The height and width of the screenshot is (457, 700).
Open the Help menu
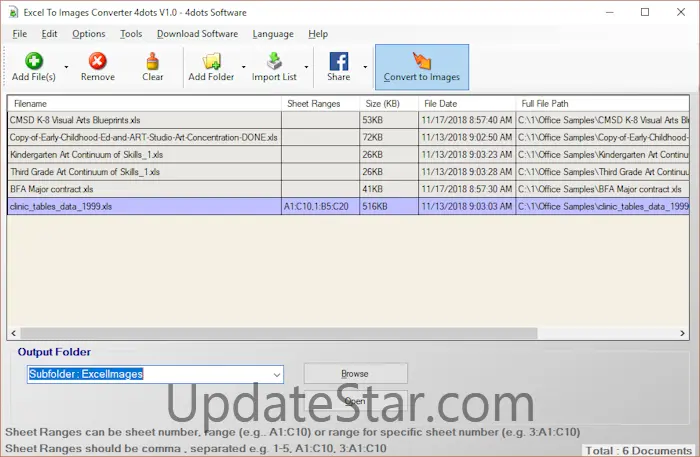point(318,34)
